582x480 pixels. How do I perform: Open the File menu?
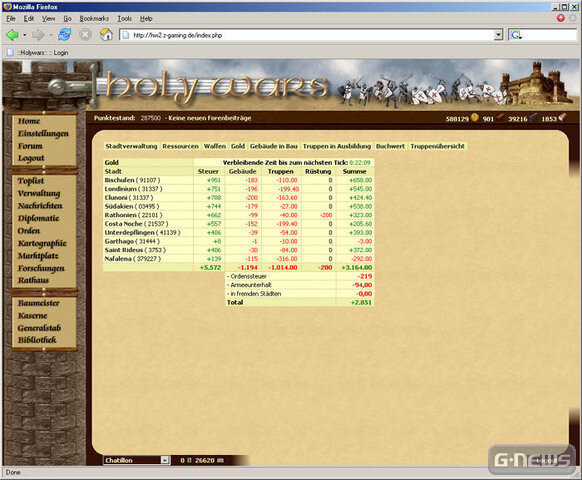point(11,19)
